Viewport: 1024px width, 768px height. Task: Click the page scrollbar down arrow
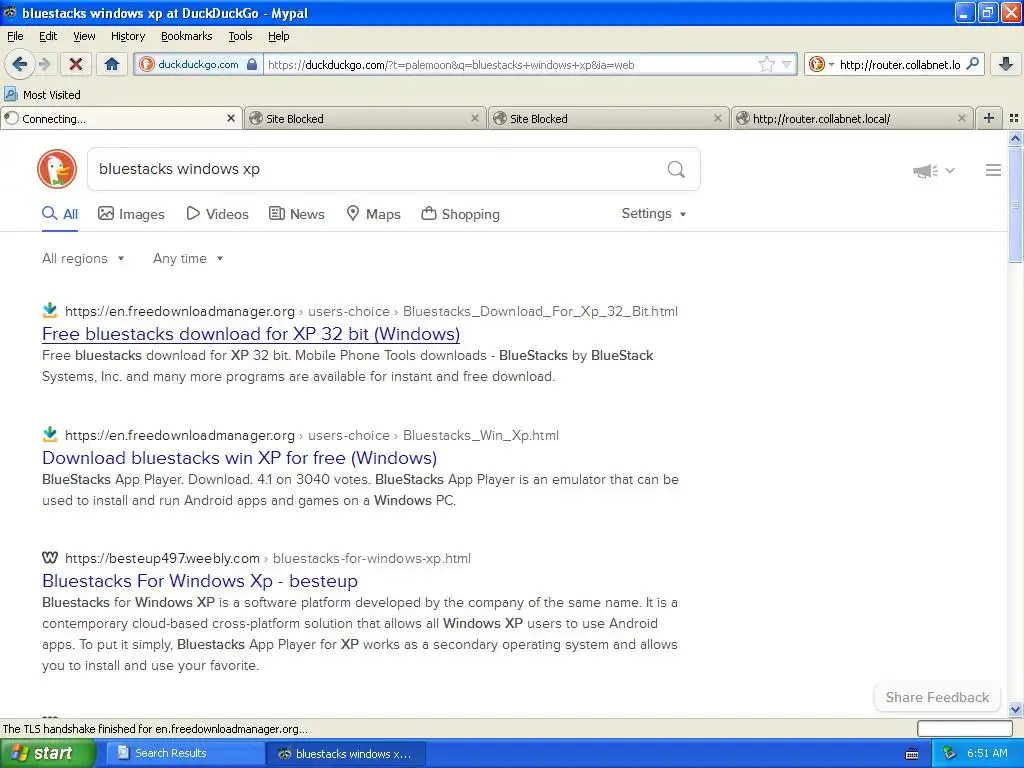click(x=1015, y=710)
